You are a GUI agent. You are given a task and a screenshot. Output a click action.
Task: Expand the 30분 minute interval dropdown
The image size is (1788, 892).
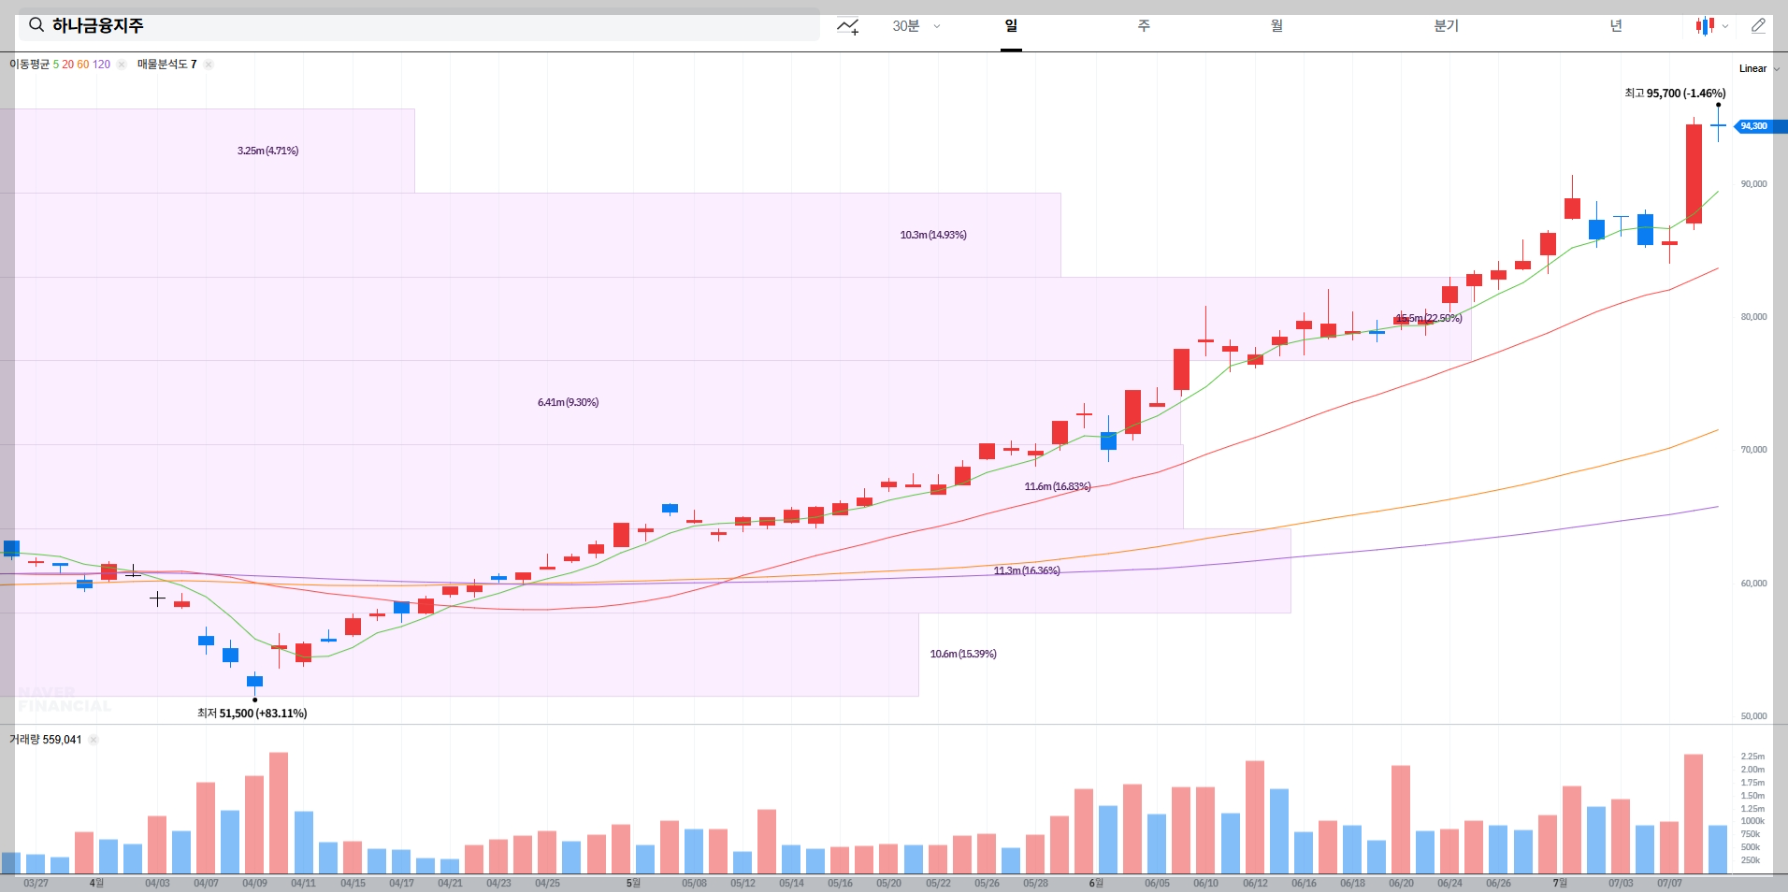pos(916,26)
